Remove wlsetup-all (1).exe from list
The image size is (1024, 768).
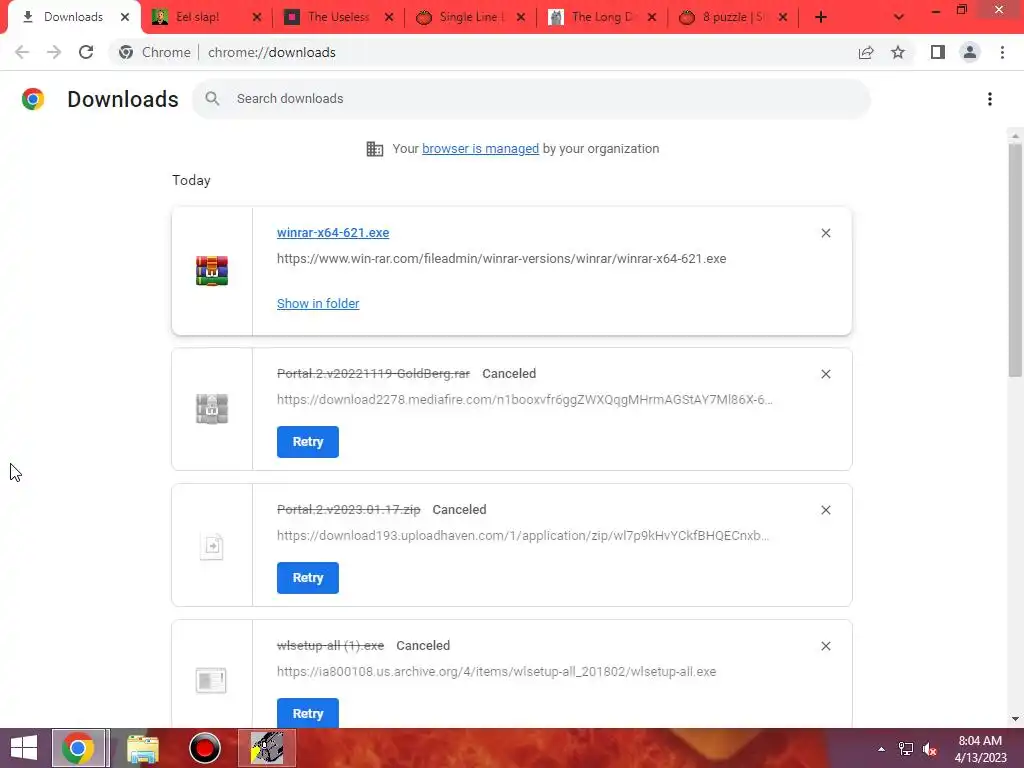pyautogui.click(x=825, y=646)
